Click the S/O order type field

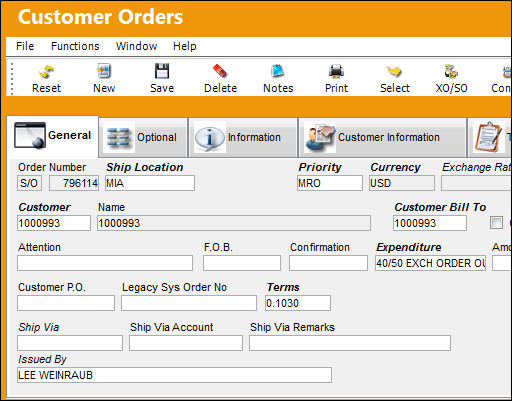29,183
